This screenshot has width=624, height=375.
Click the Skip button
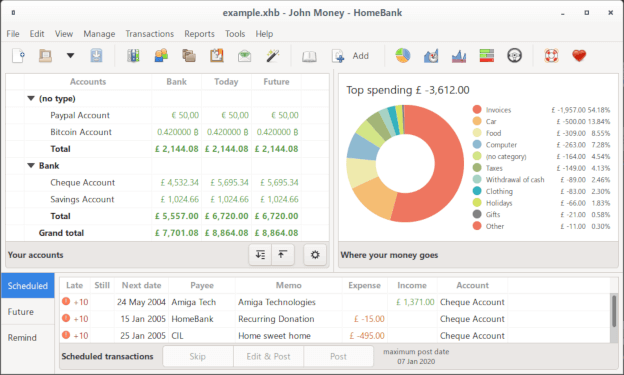click(x=198, y=356)
